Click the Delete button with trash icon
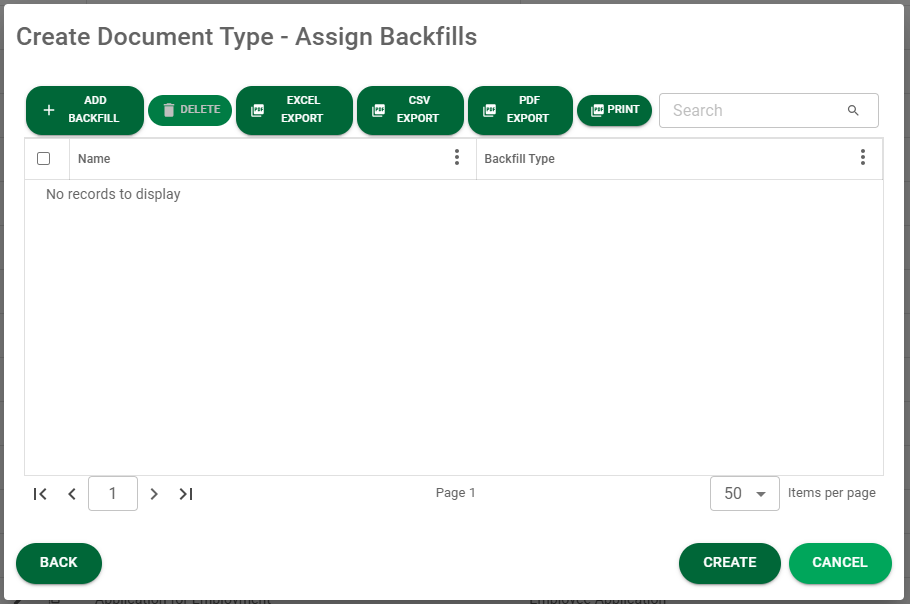 pos(190,110)
